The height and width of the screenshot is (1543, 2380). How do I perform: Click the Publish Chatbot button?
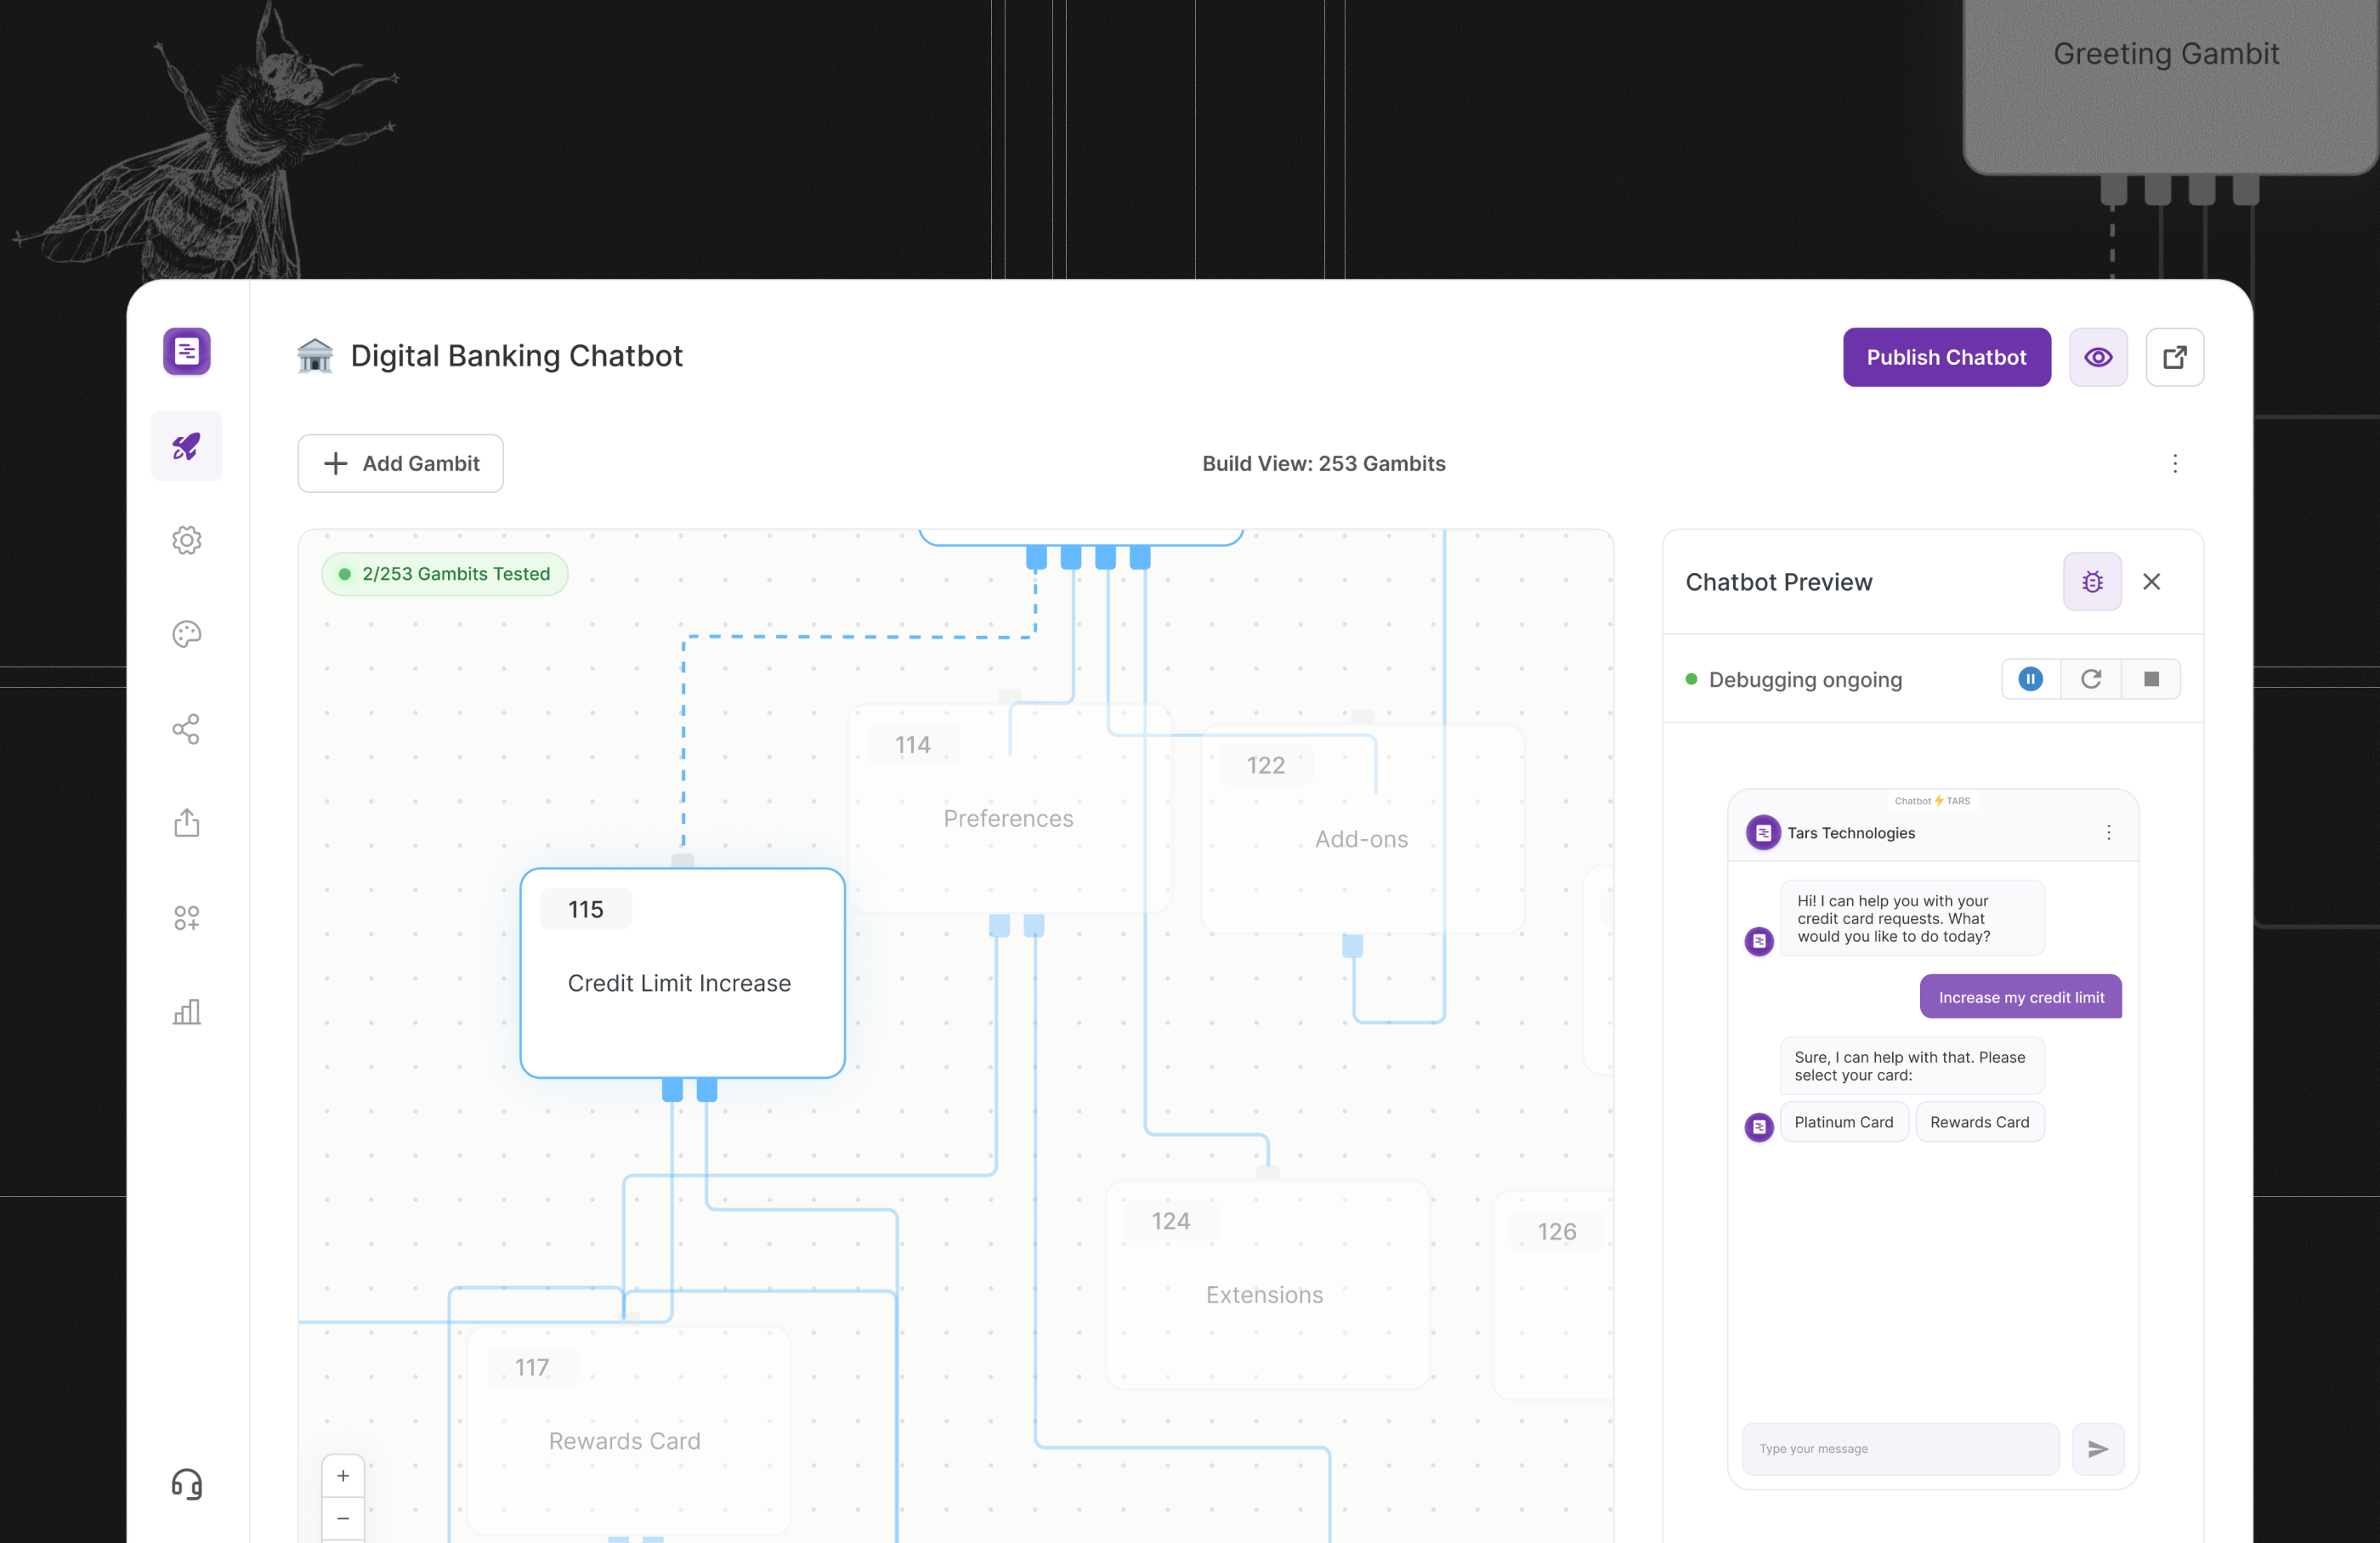click(1946, 357)
